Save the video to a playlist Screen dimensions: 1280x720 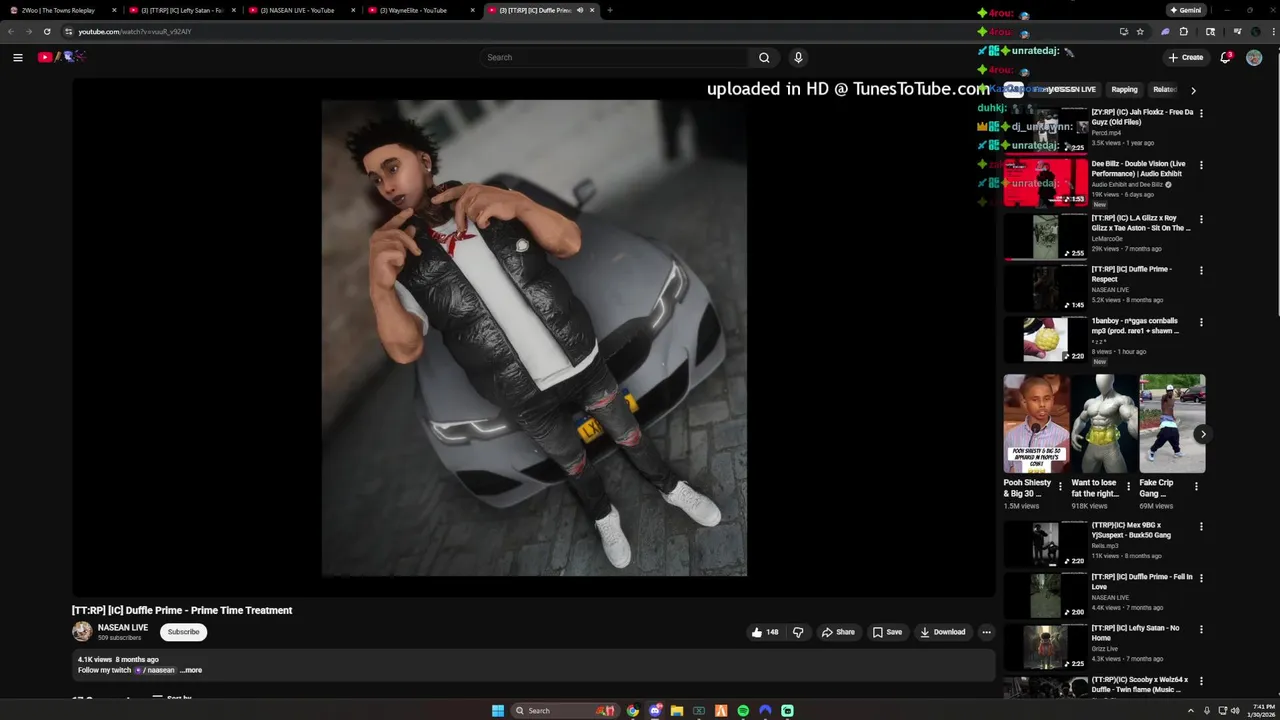887,632
